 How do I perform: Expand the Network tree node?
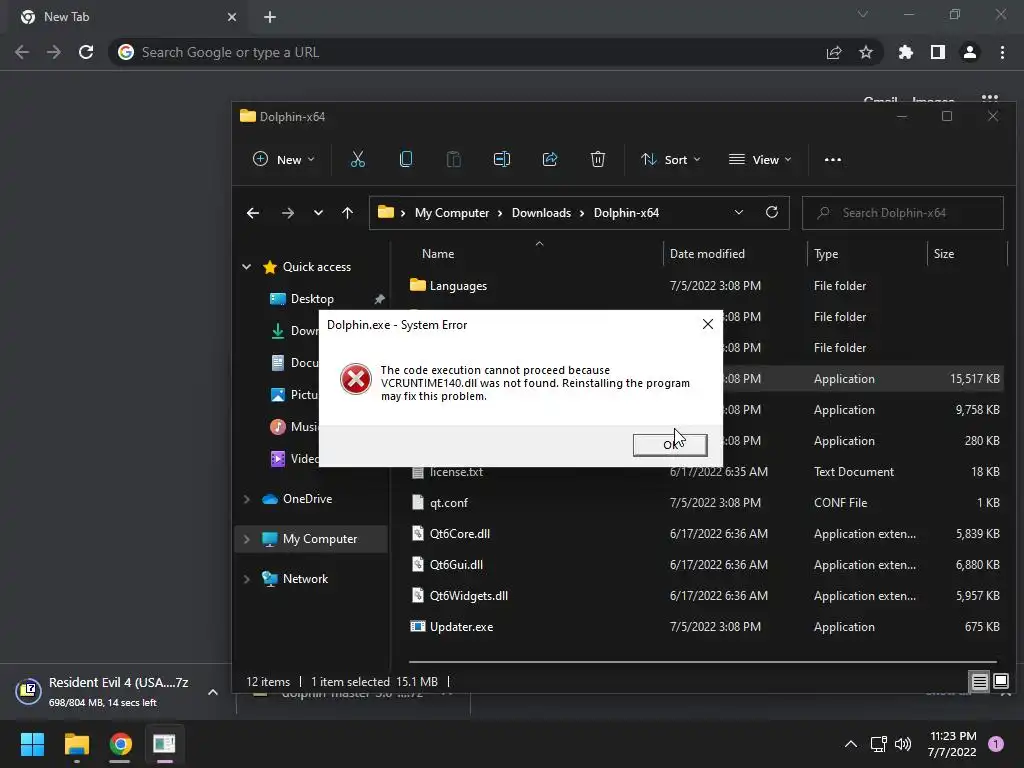click(246, 579)
